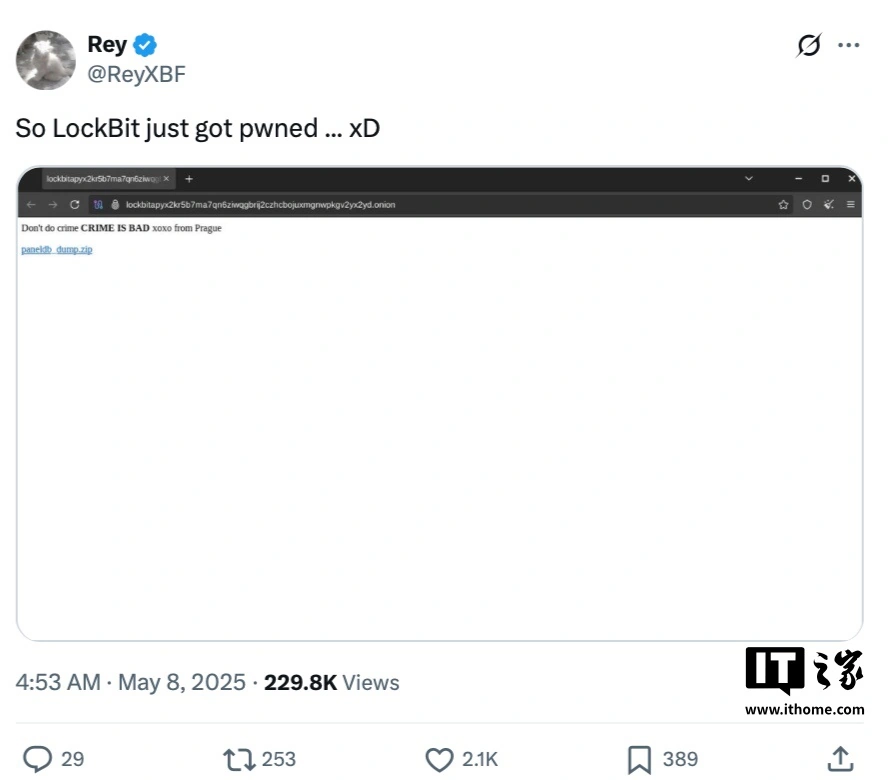Click the onion URL address bar

pos(400,205)
